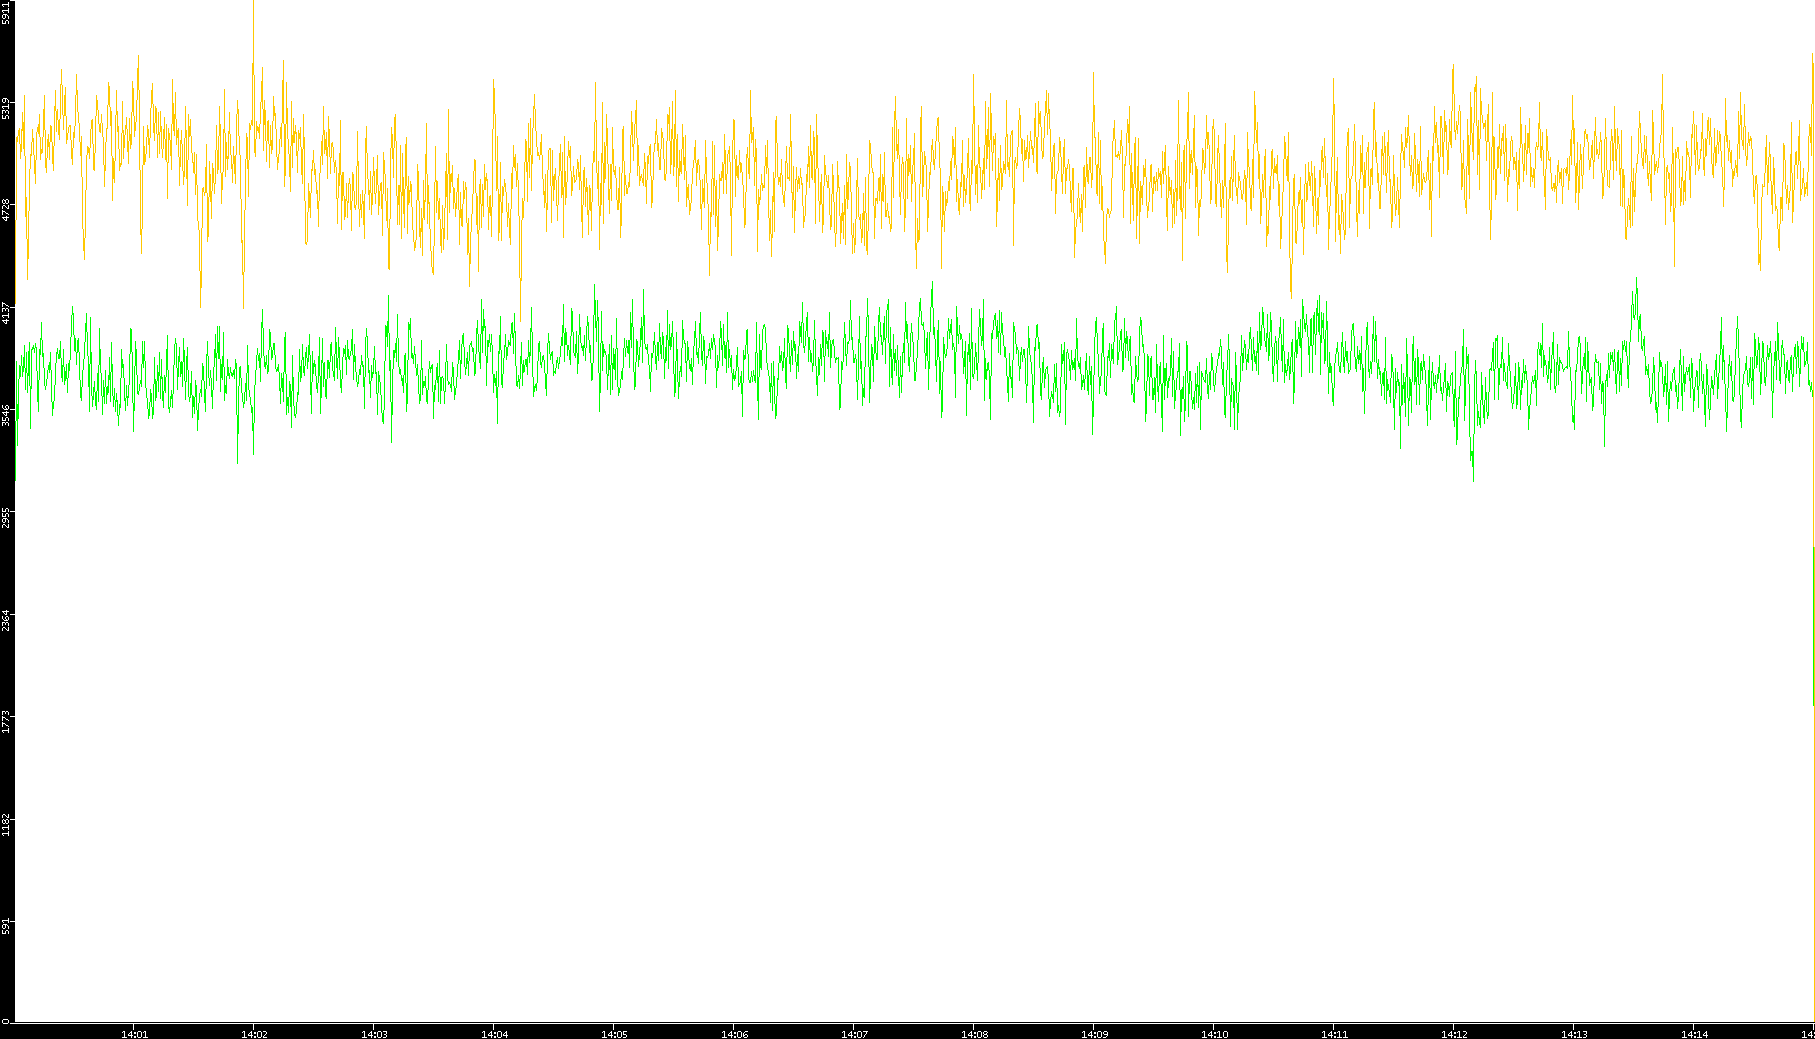Select the 591 vertical axis value
The height and width of the screenshot is (1039, 1815).
click(x=6, y=926)
